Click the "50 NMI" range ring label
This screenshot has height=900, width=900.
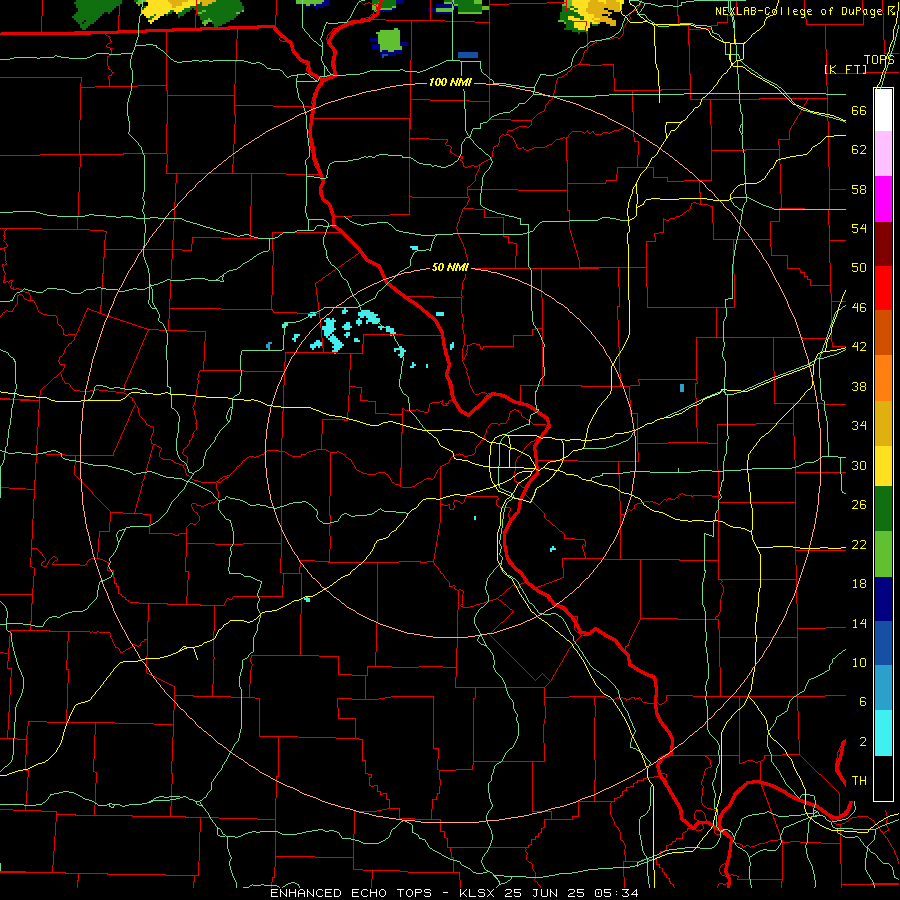point(450,267)
